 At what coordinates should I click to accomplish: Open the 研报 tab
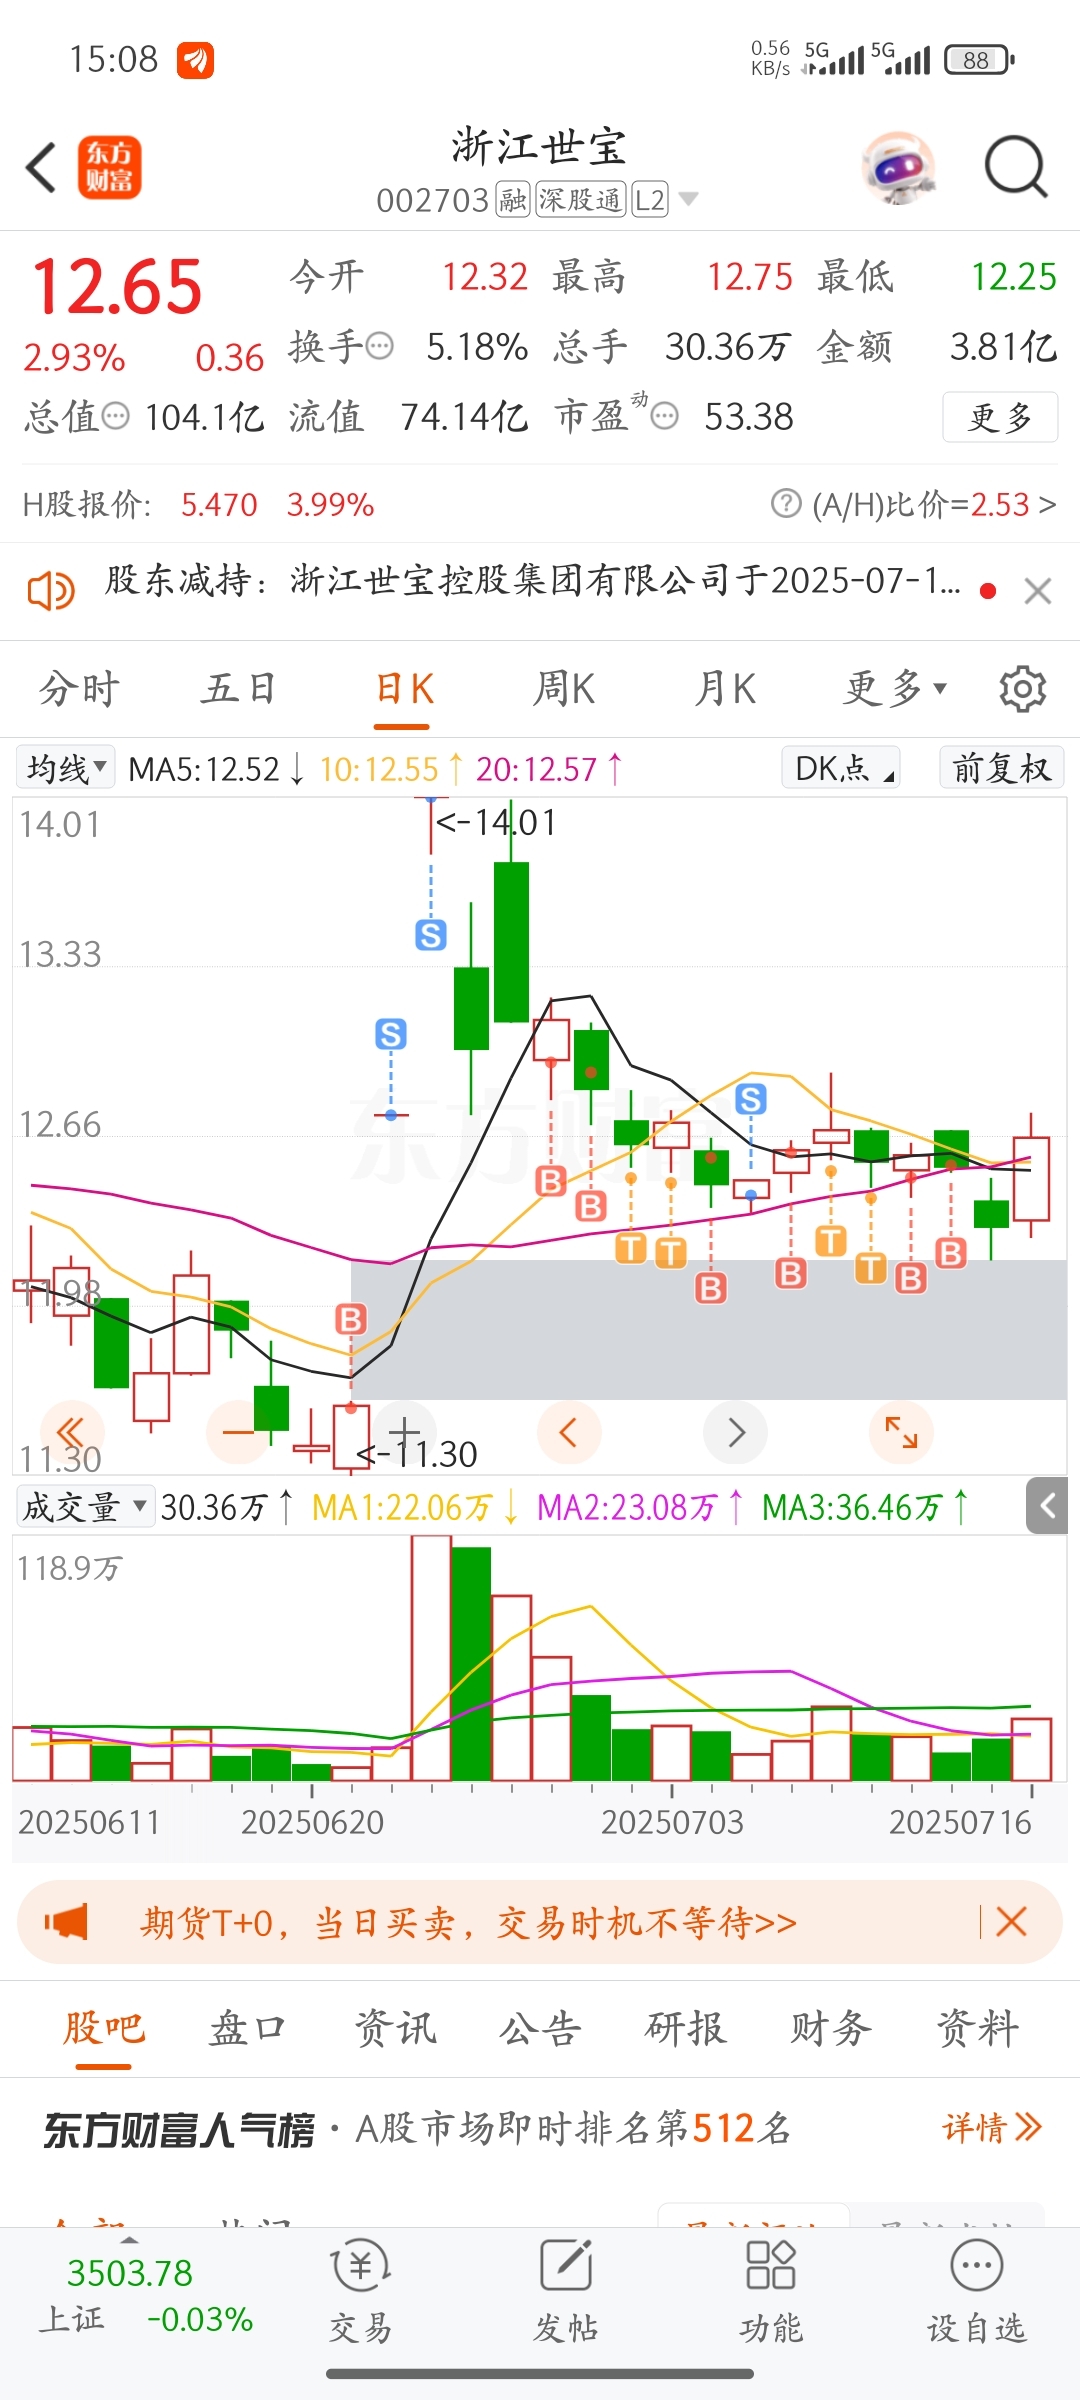(x=686, y=2029)
